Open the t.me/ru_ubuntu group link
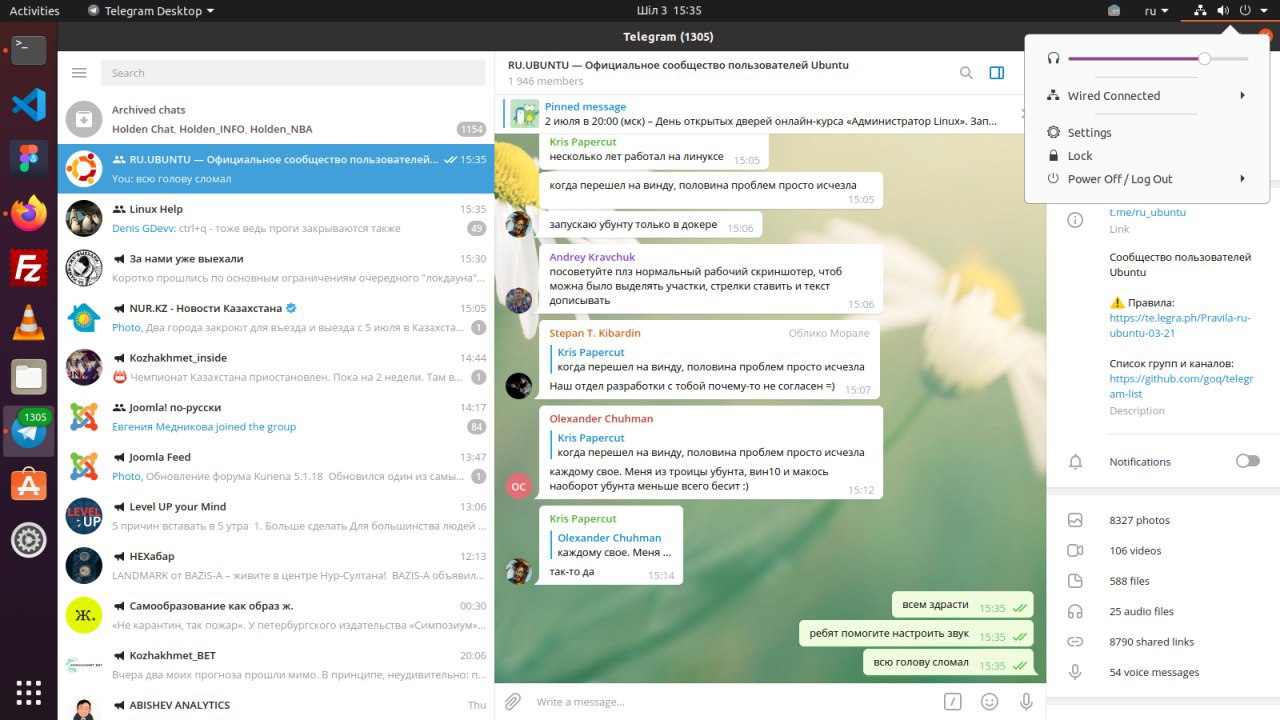 tap(1147, 212)
